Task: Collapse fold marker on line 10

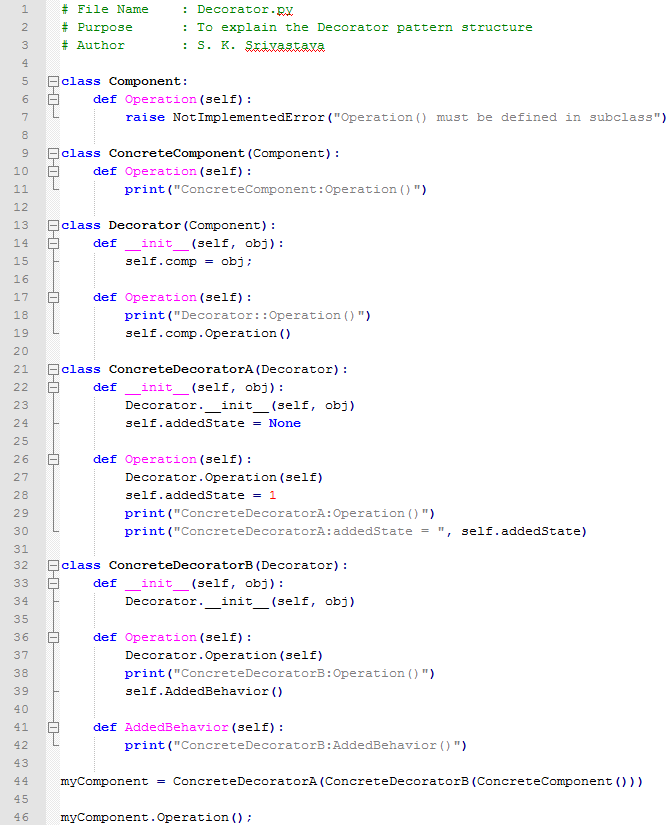Action: [53, 172]
